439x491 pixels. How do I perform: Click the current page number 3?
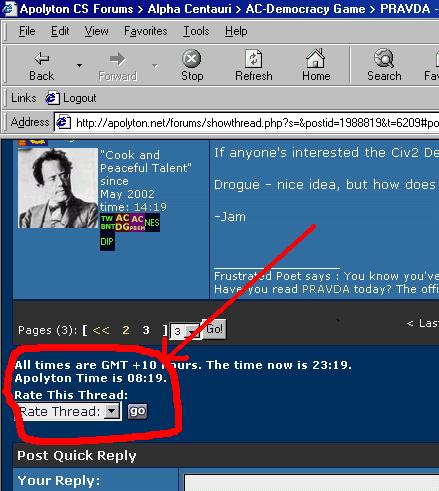point(146,330)
